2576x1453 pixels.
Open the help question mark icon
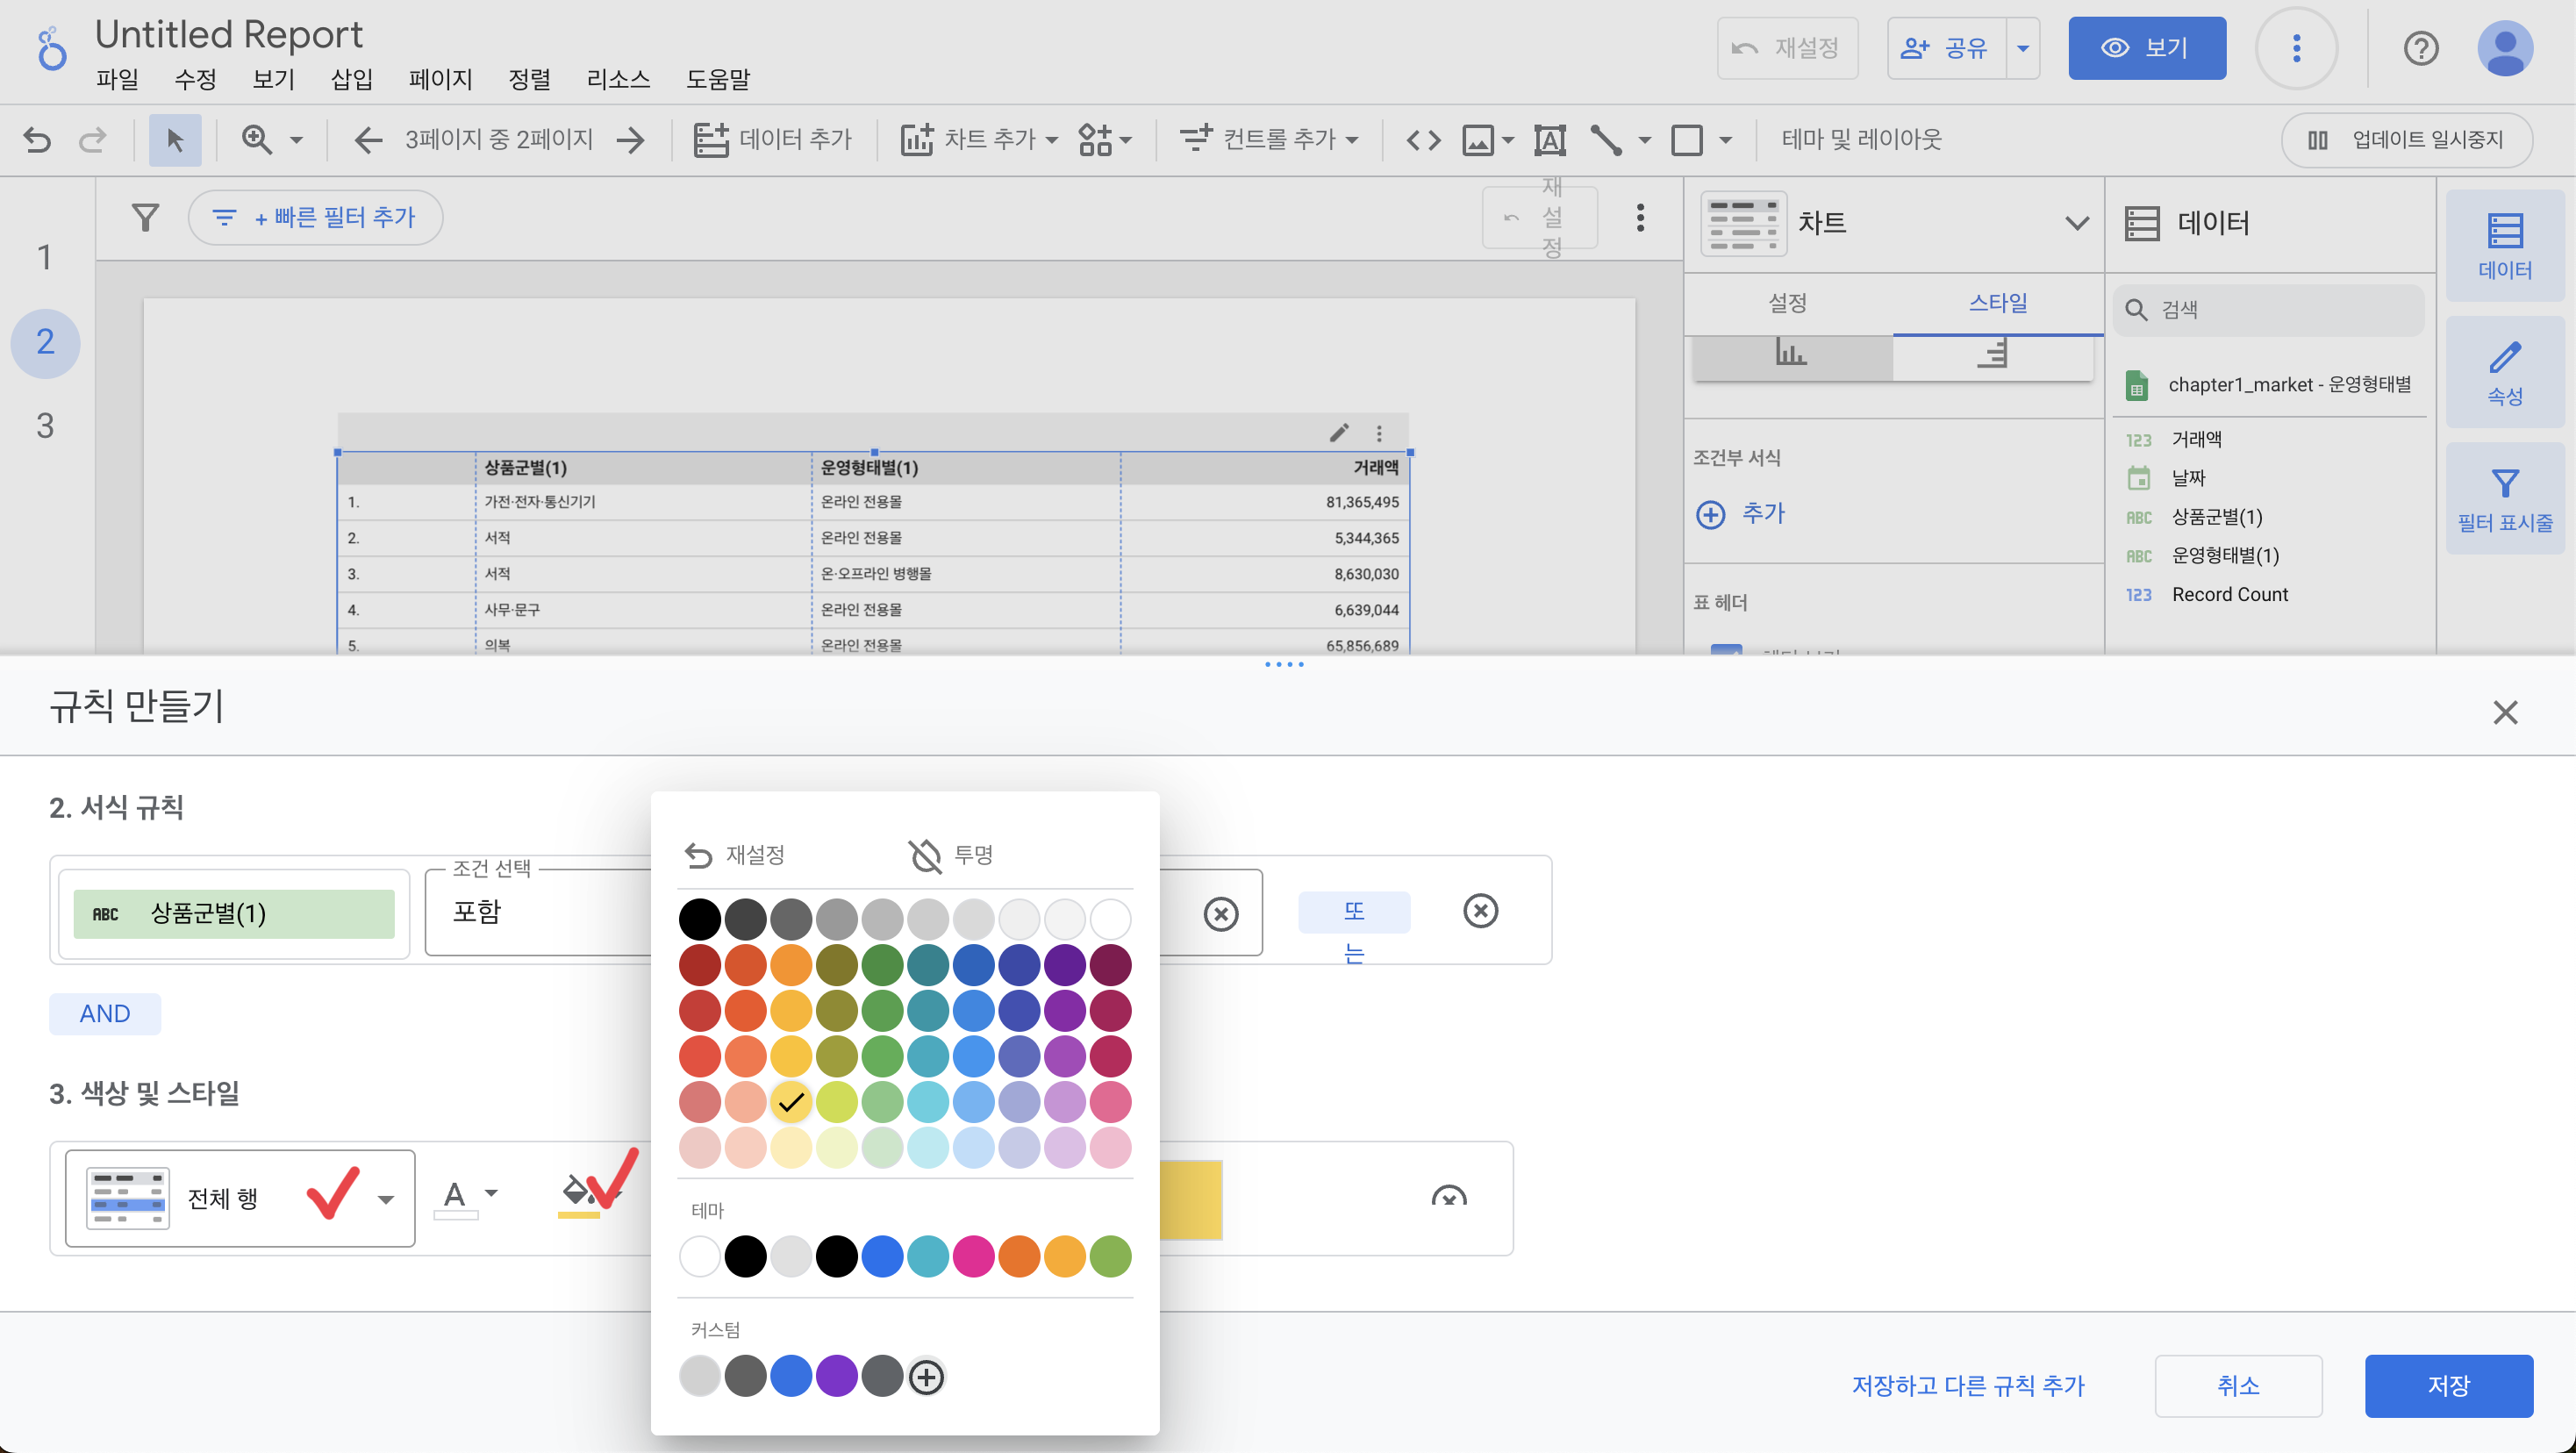point(2420,48)
